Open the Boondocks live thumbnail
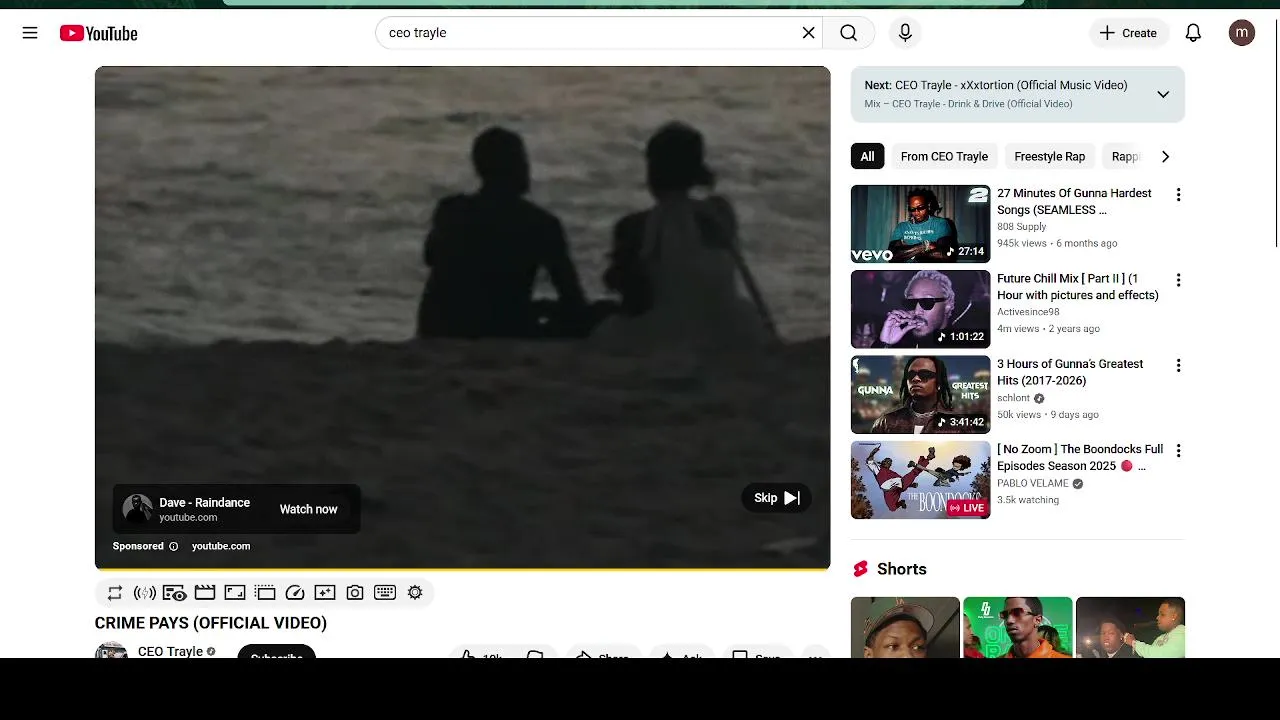The height and width of the screenshot is (720, 1280). click(920, 480)
